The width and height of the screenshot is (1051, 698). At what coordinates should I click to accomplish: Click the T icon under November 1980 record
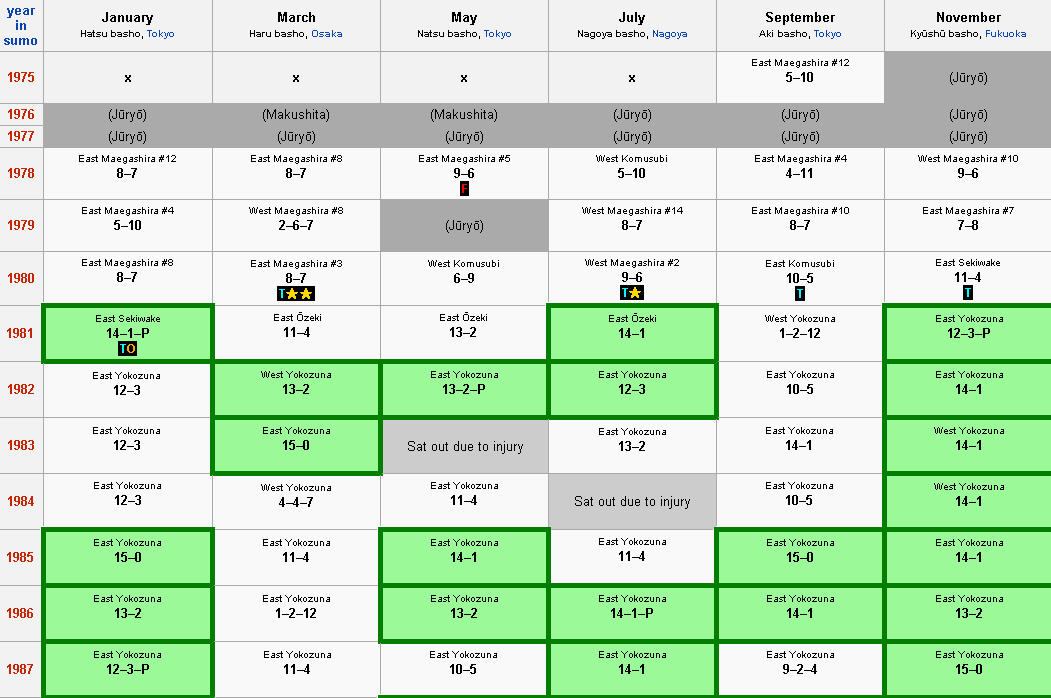(968, 292)
